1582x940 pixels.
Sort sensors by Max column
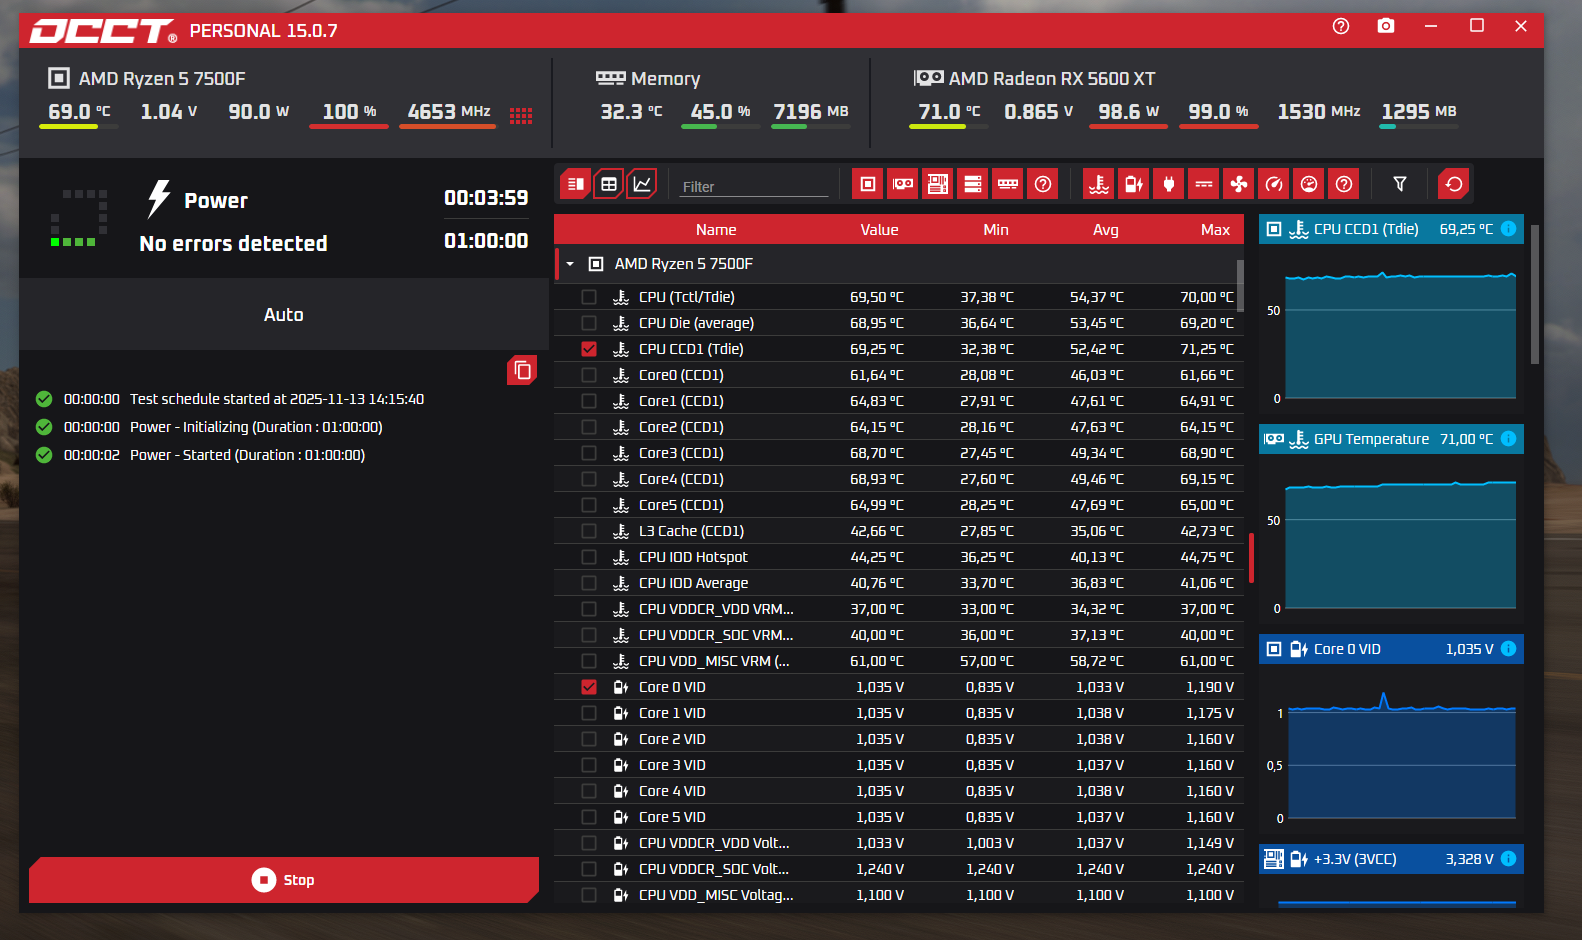click(x=1216, y=230)
